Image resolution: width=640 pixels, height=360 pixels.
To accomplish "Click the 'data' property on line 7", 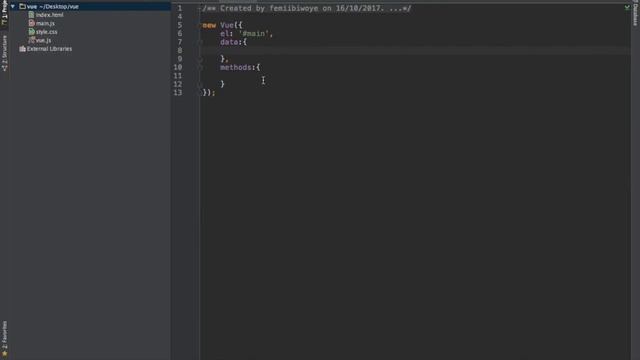I will 229,42.
